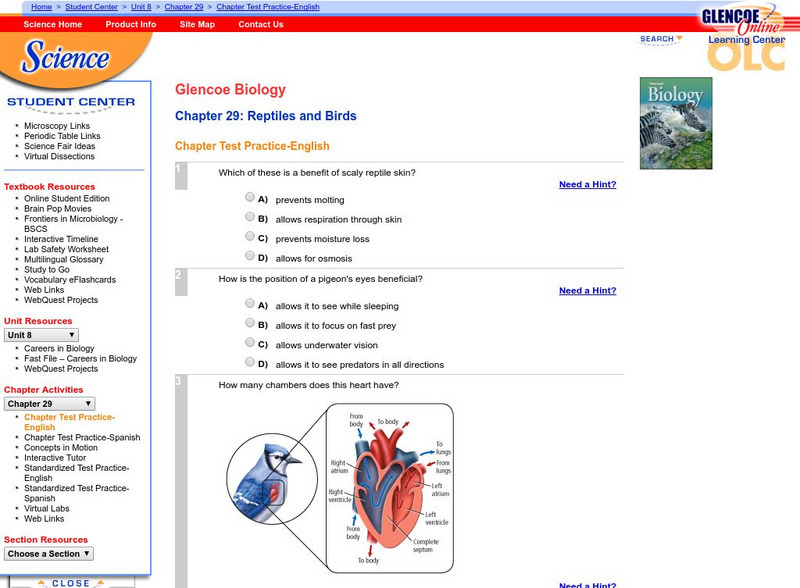This screenshot has width=800, height=588.
Task: Click Need a Hint for question 1
Action: point(588,184)
